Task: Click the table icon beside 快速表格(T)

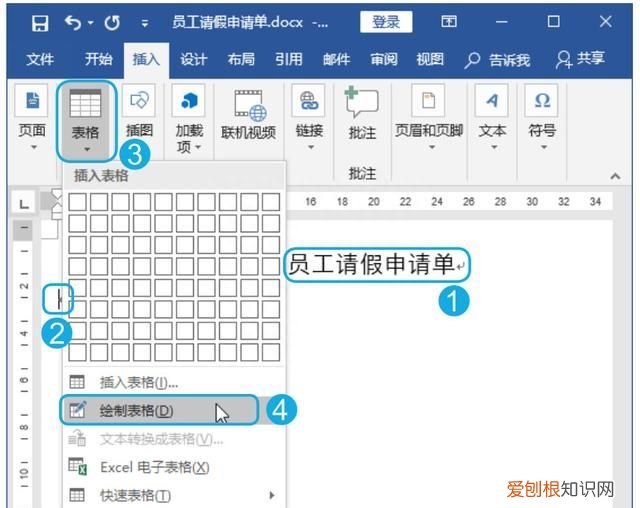Action: pyautogui.click(x=77, y=495)
